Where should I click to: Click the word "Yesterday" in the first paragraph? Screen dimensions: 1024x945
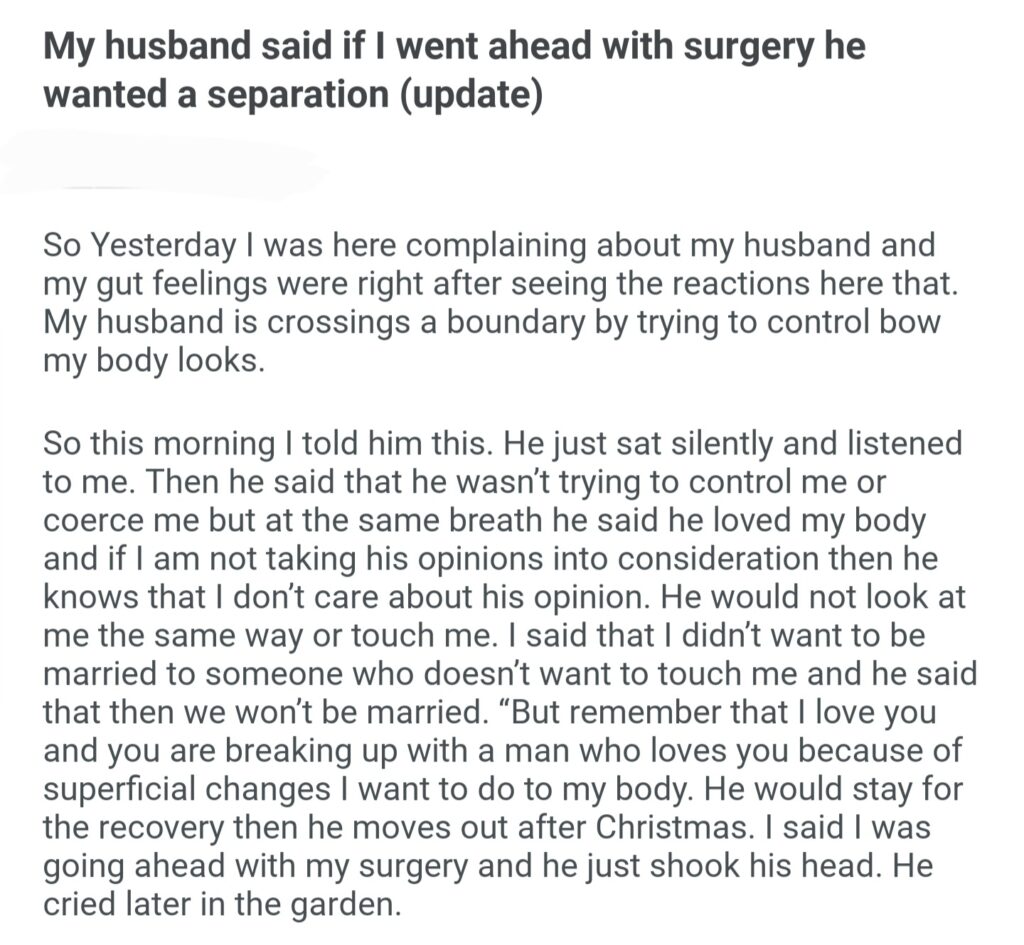click(x=154, y=245)
